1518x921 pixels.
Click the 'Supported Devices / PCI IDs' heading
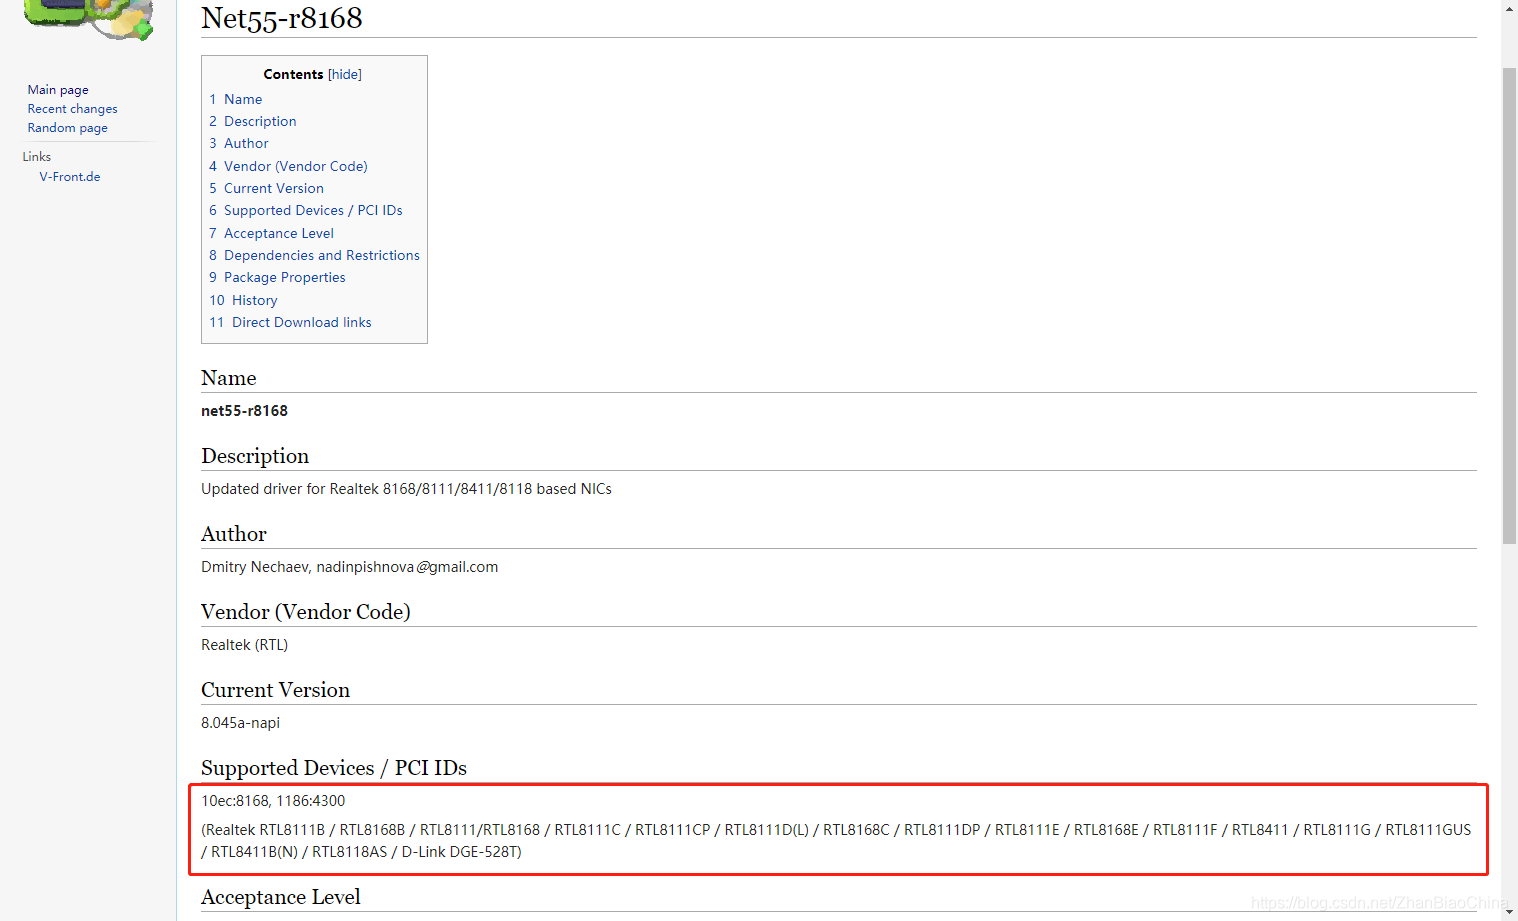(x=334, y=768)
